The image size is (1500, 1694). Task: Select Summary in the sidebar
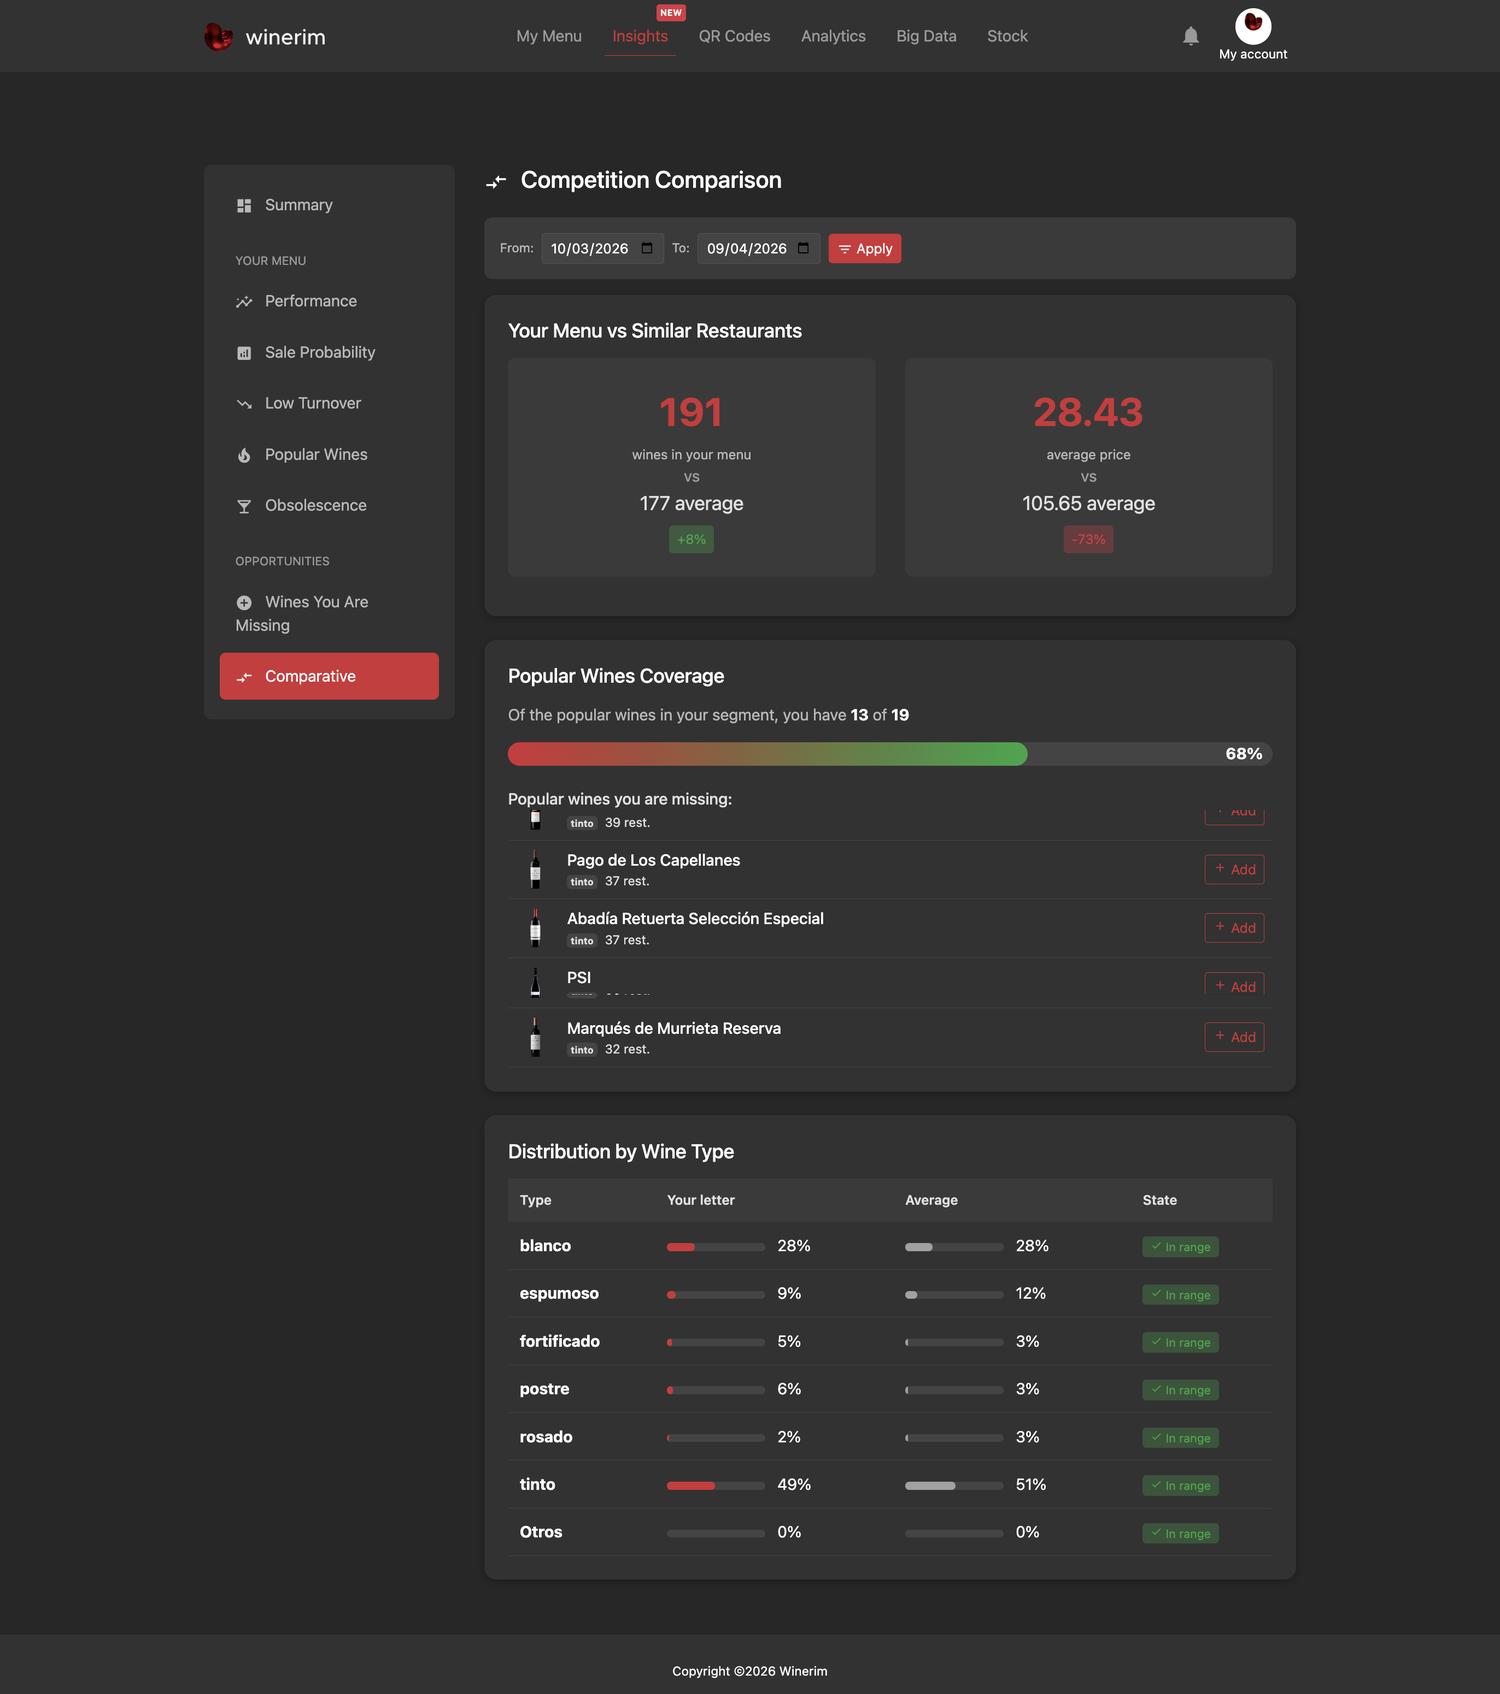(329, 205)
